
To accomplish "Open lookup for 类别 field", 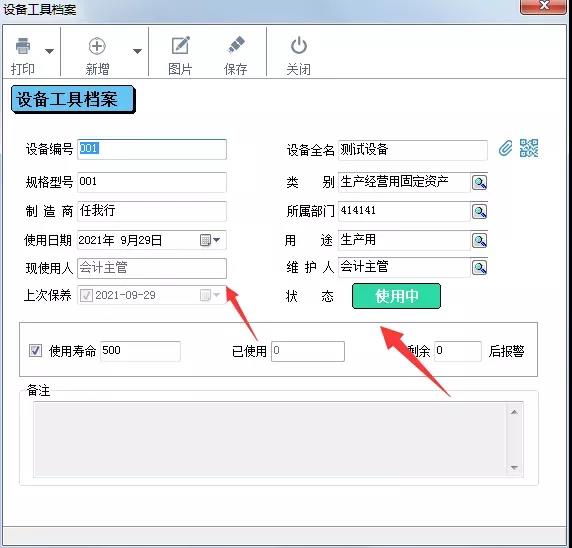I will (479, 182).
